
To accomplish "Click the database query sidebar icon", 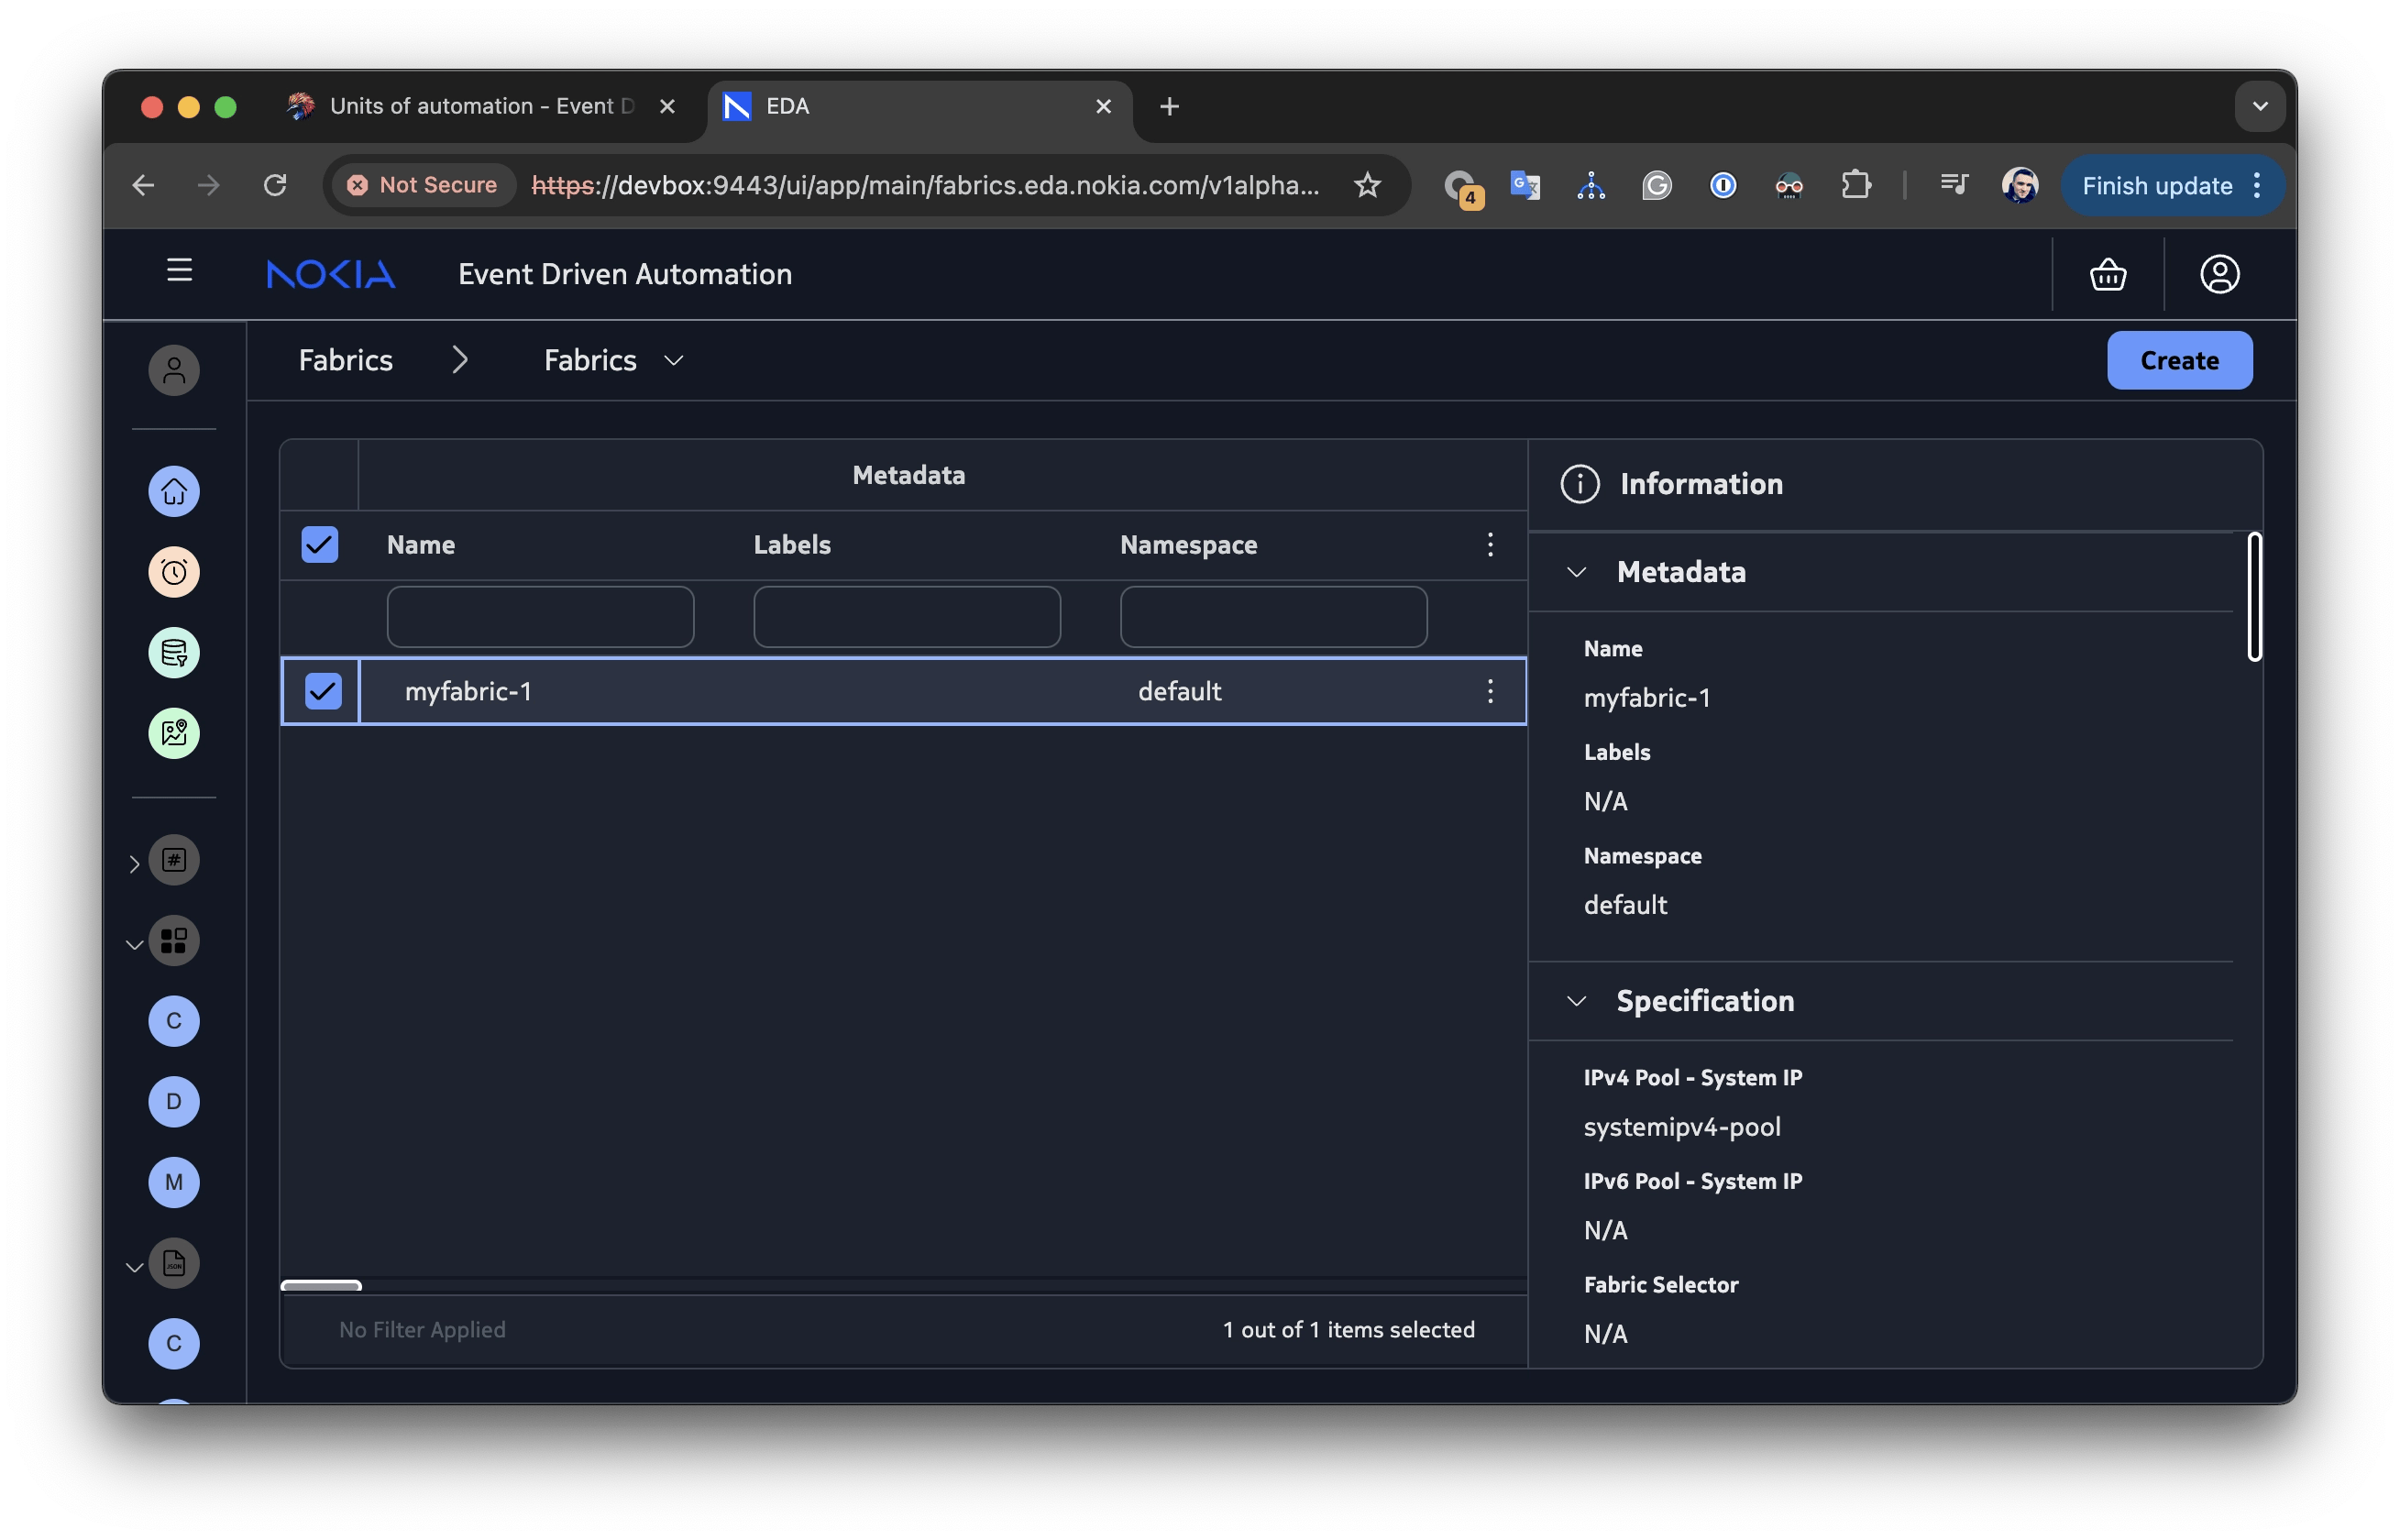I will click(174, 653).
